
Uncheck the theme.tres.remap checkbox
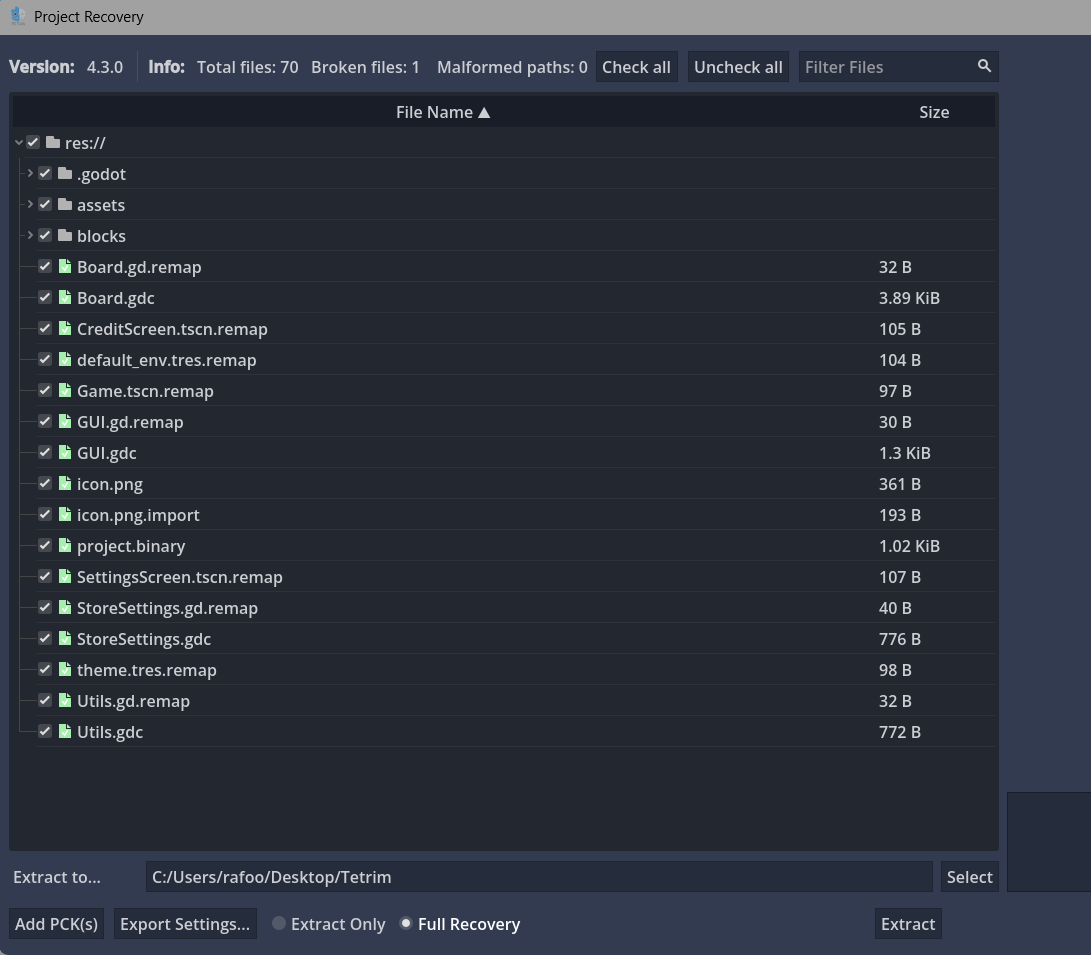tap(45, 670)
